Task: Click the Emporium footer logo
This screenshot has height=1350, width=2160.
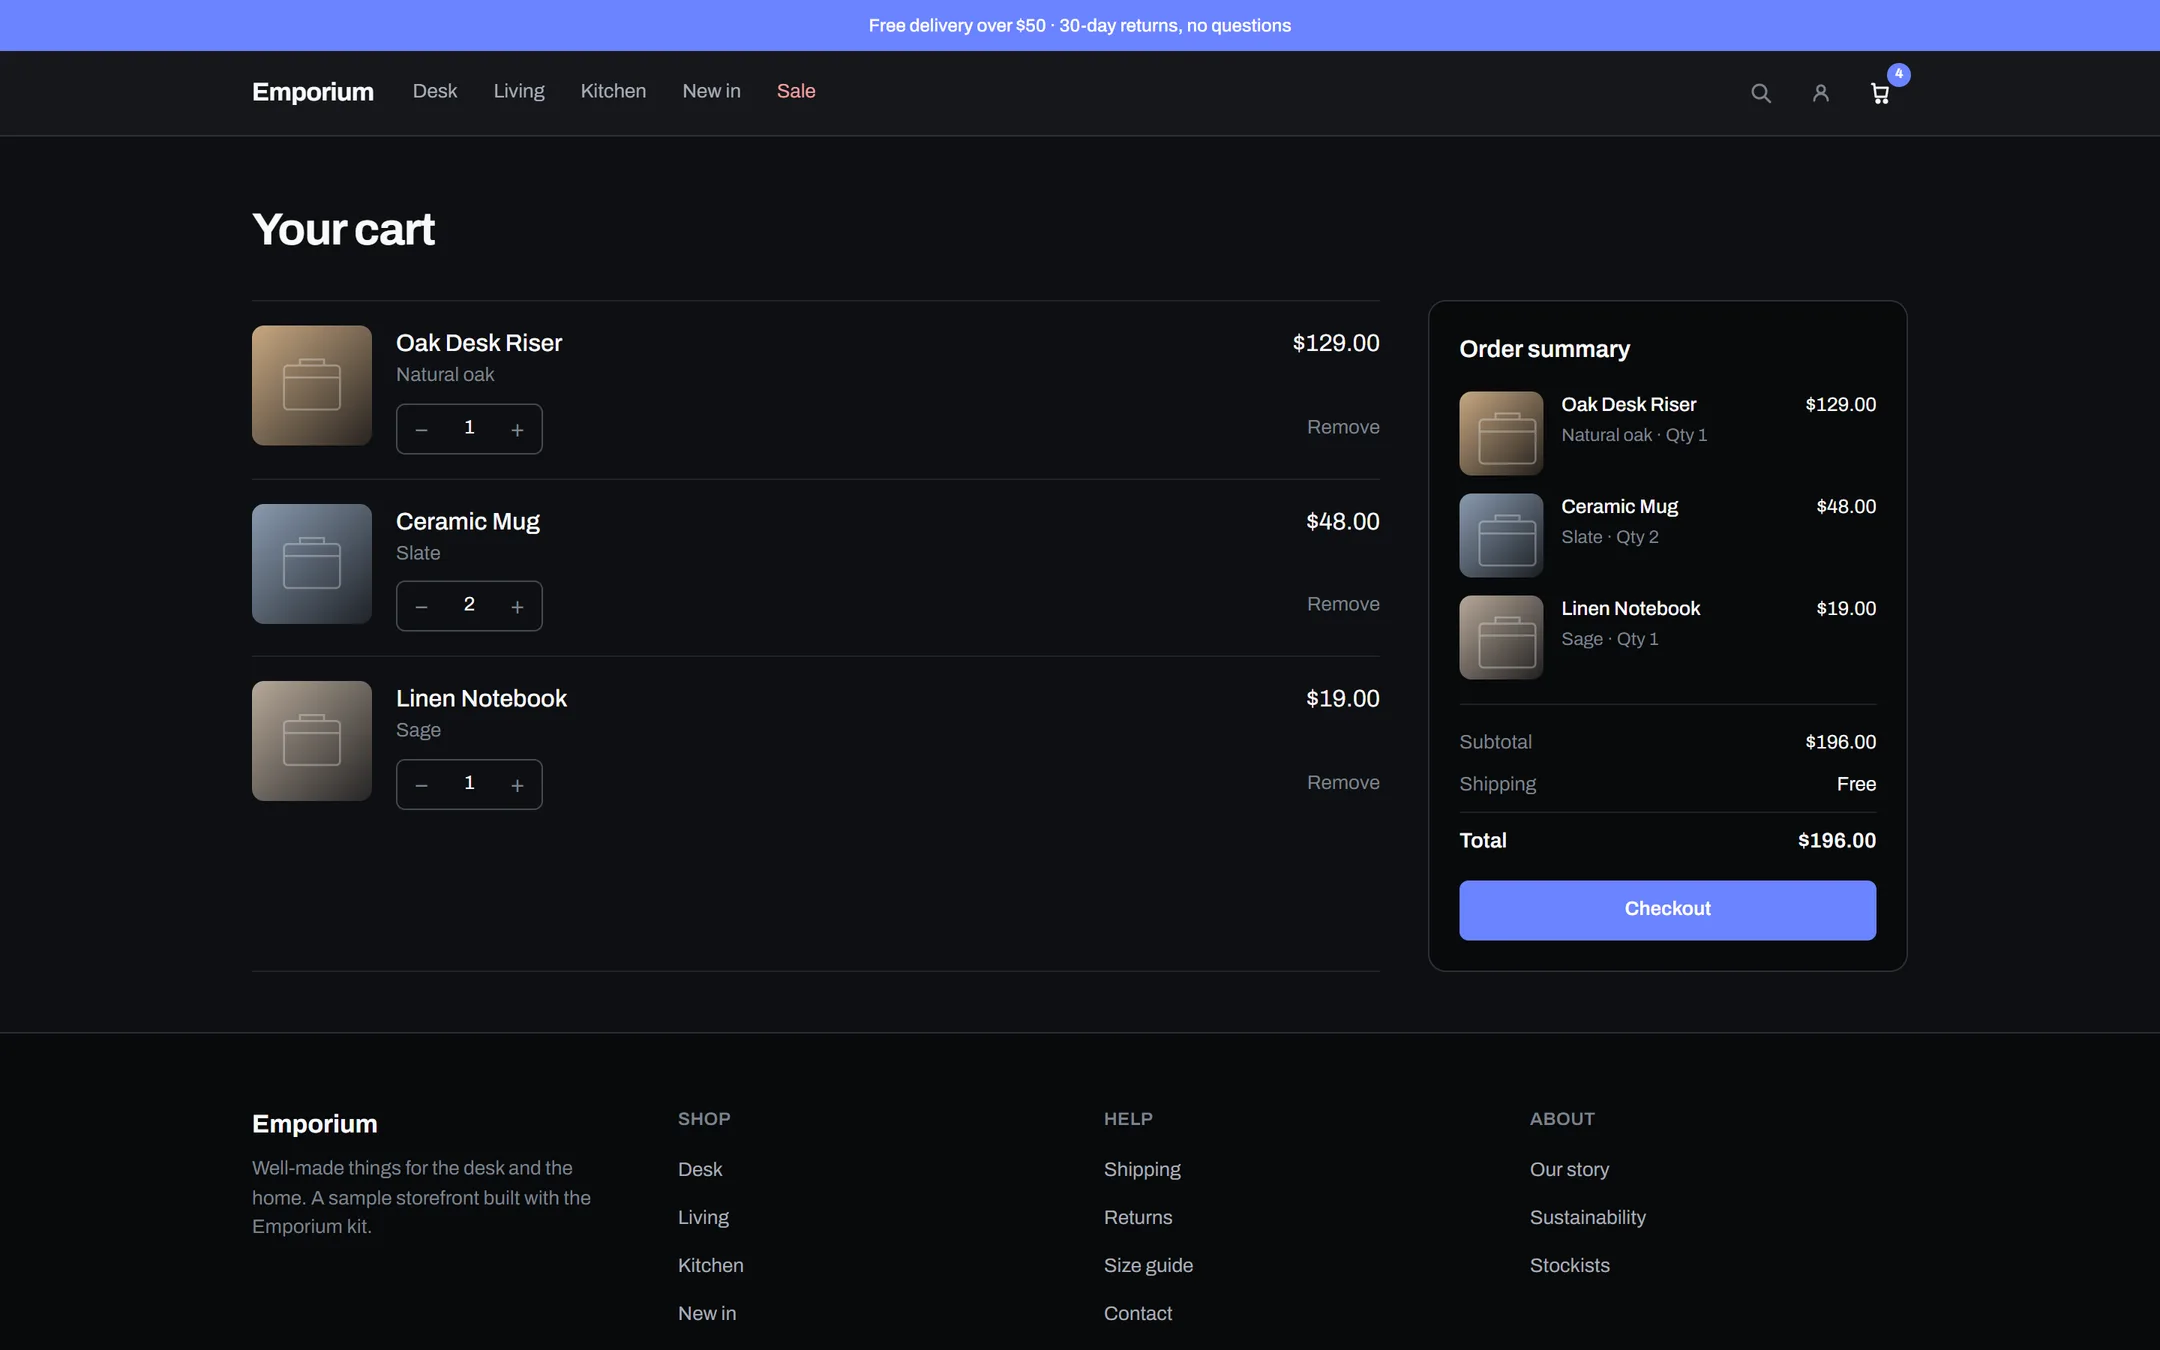Action: [315, 1124]
